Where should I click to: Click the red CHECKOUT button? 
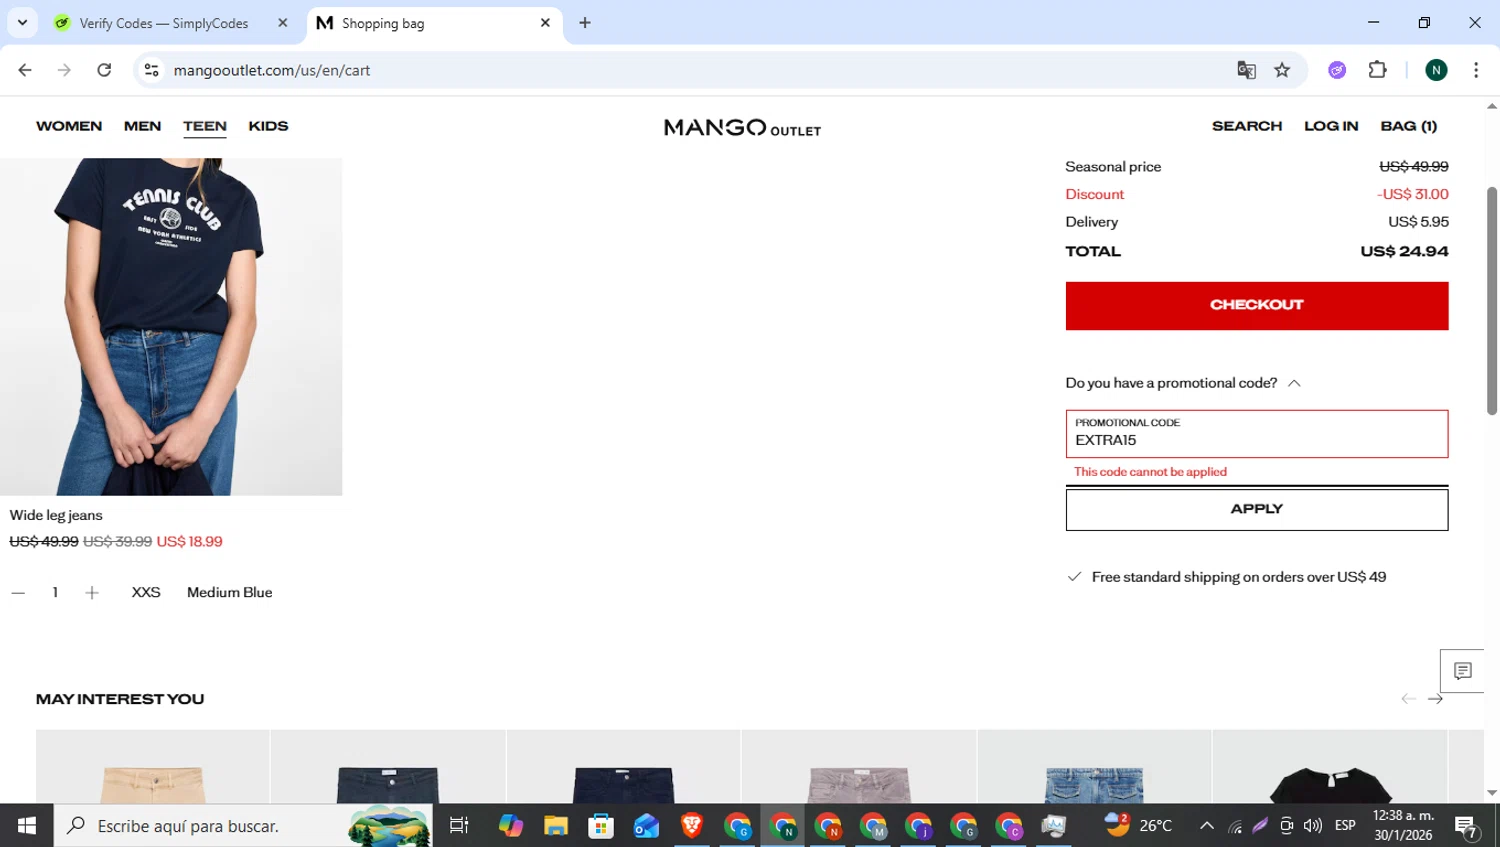pyautogui.click(x=1257, y=305)
